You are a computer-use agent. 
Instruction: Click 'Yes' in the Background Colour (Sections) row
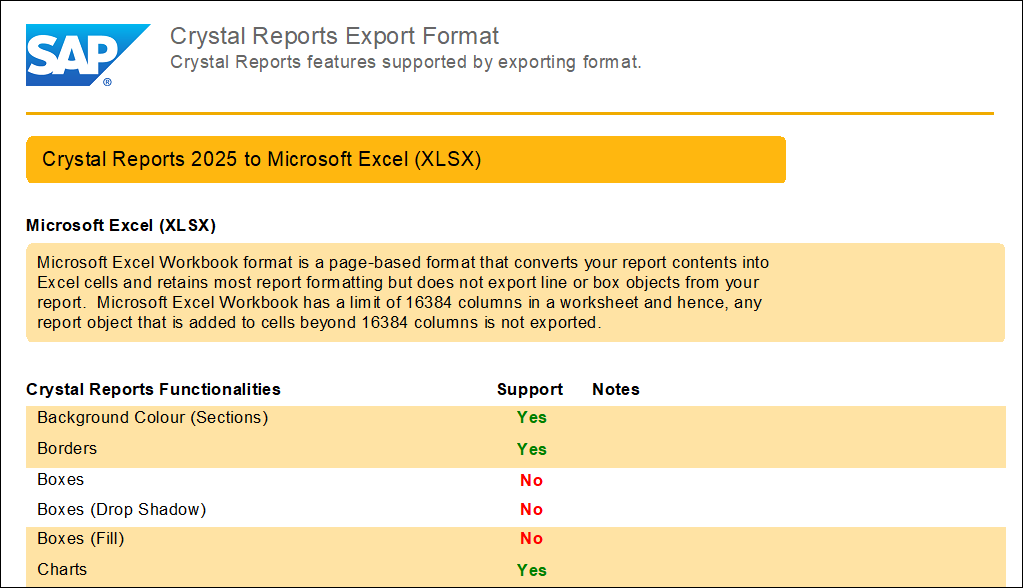click(x=532, y=418)
